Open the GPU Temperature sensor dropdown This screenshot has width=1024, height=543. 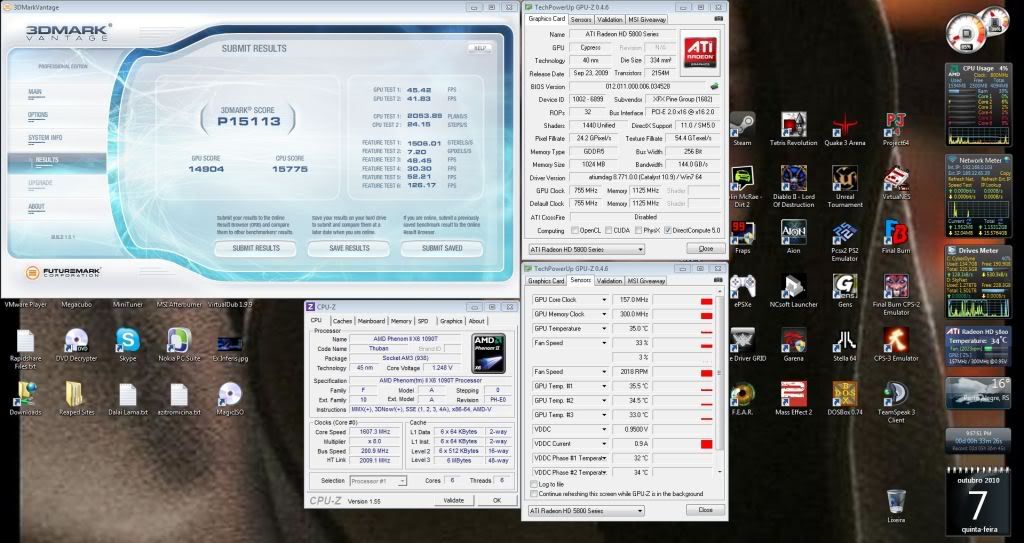(x=605, y=328)
